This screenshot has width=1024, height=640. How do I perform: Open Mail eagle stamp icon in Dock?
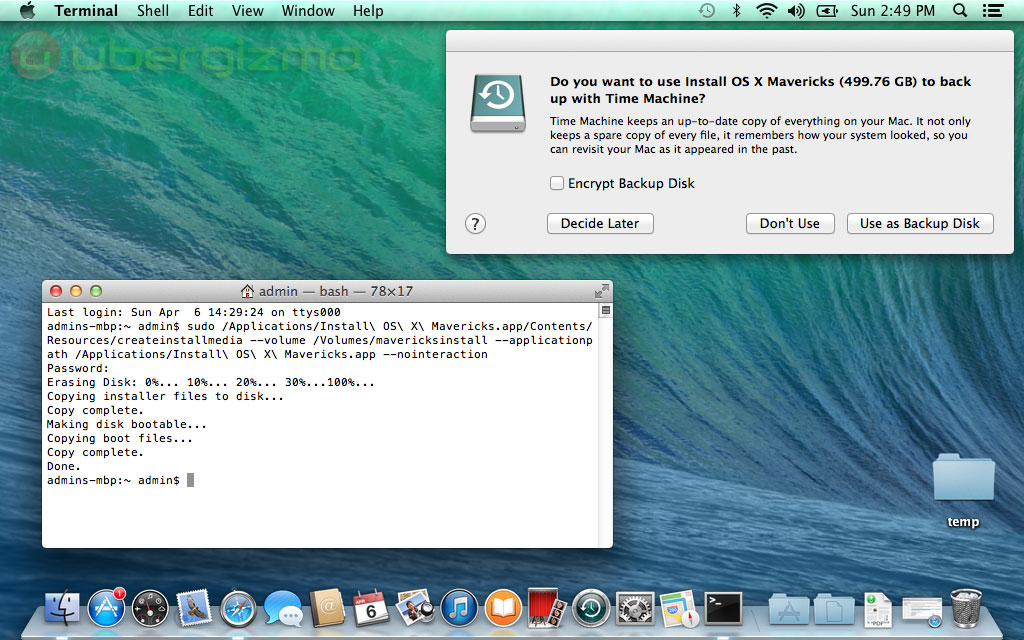(194, 608)
